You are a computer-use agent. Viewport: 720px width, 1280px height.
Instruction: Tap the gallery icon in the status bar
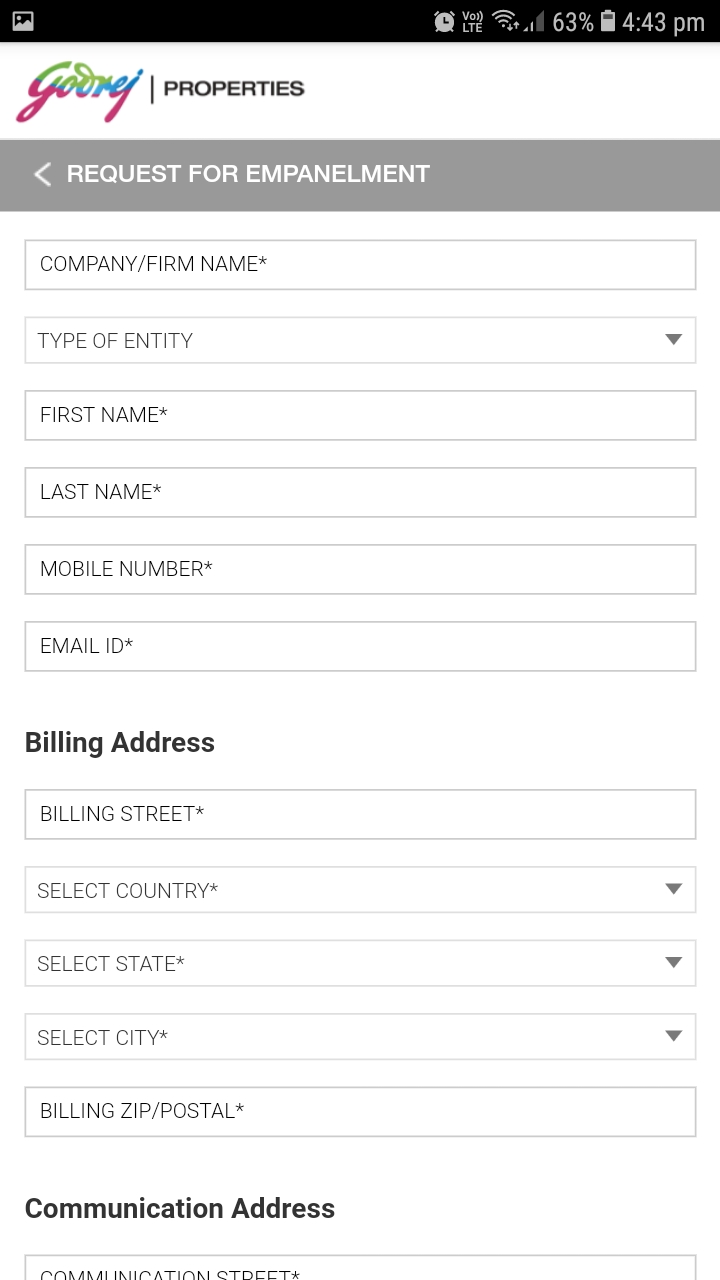click(x=23, y=21)
